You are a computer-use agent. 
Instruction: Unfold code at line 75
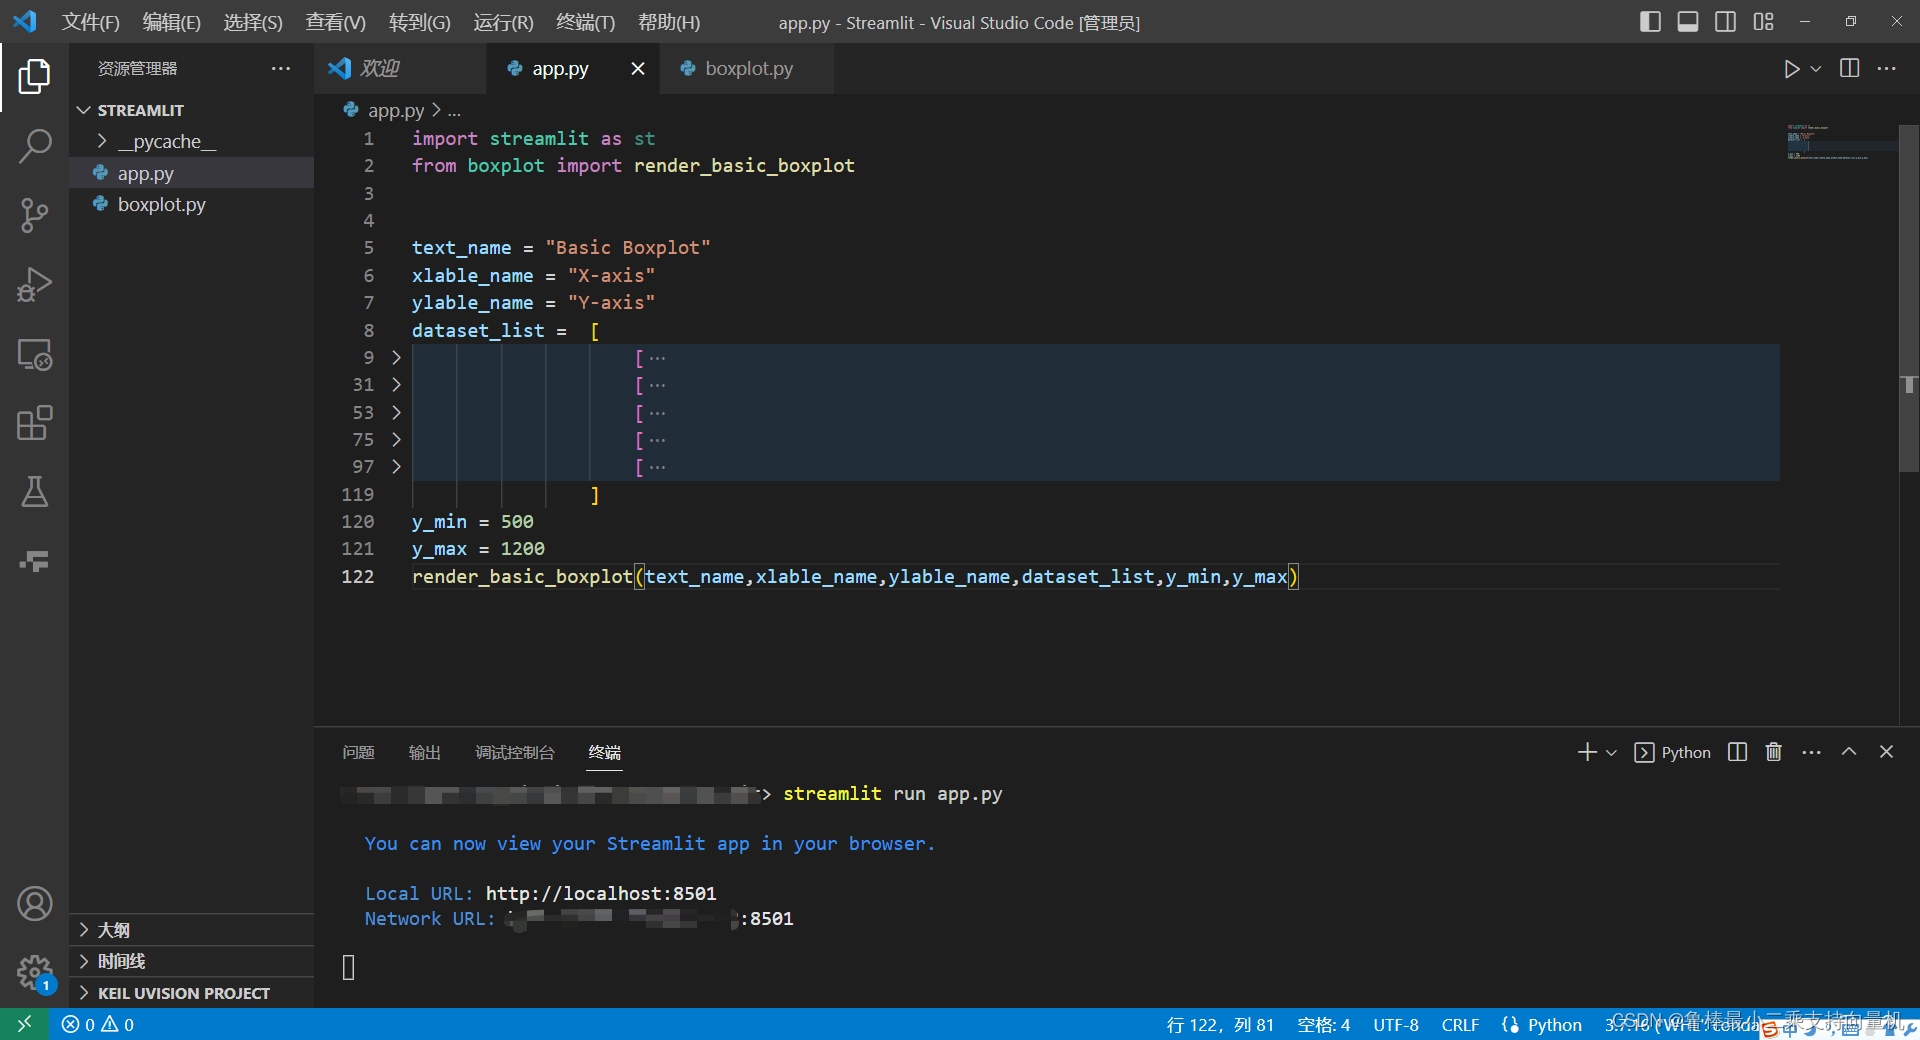396,439
